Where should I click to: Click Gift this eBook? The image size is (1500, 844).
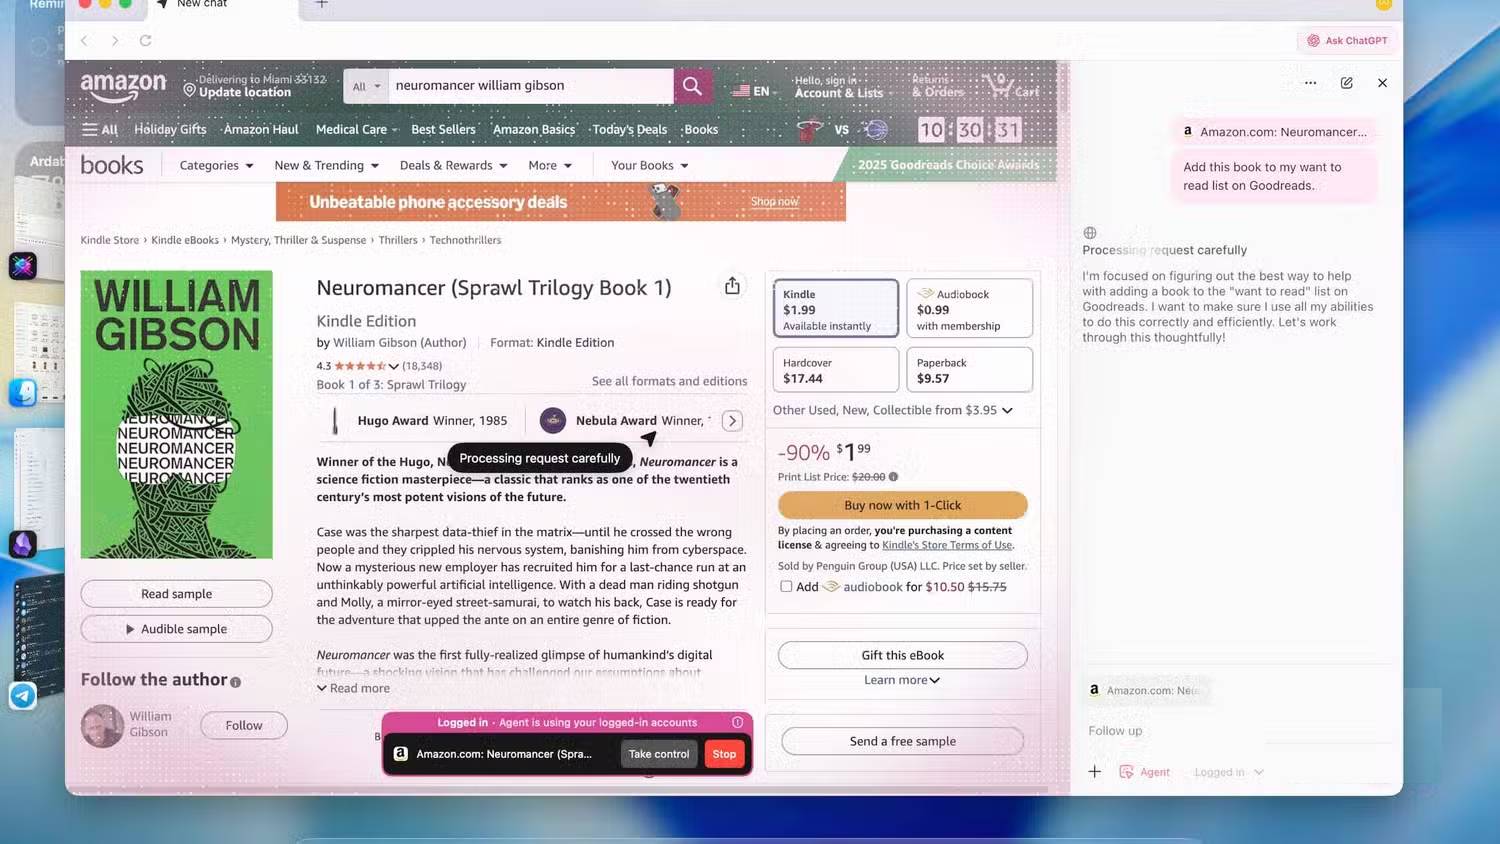(x=902, y=655)
